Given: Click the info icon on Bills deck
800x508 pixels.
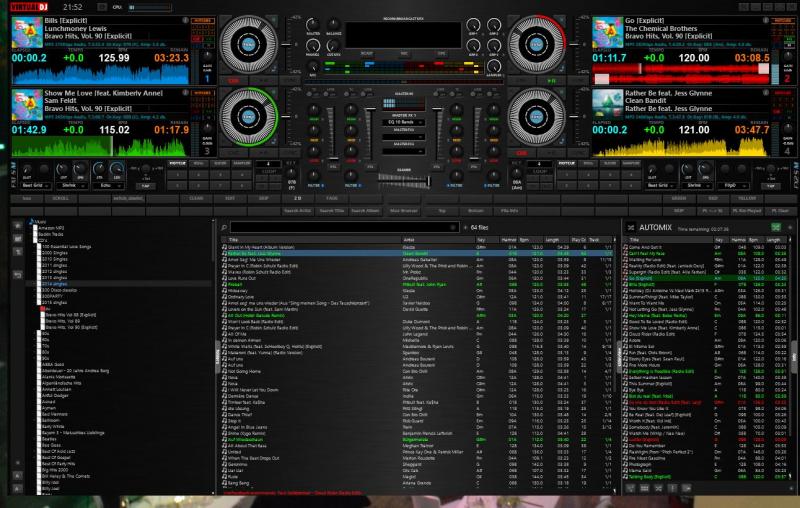Looking at the screenshot, I should point(185,20).
